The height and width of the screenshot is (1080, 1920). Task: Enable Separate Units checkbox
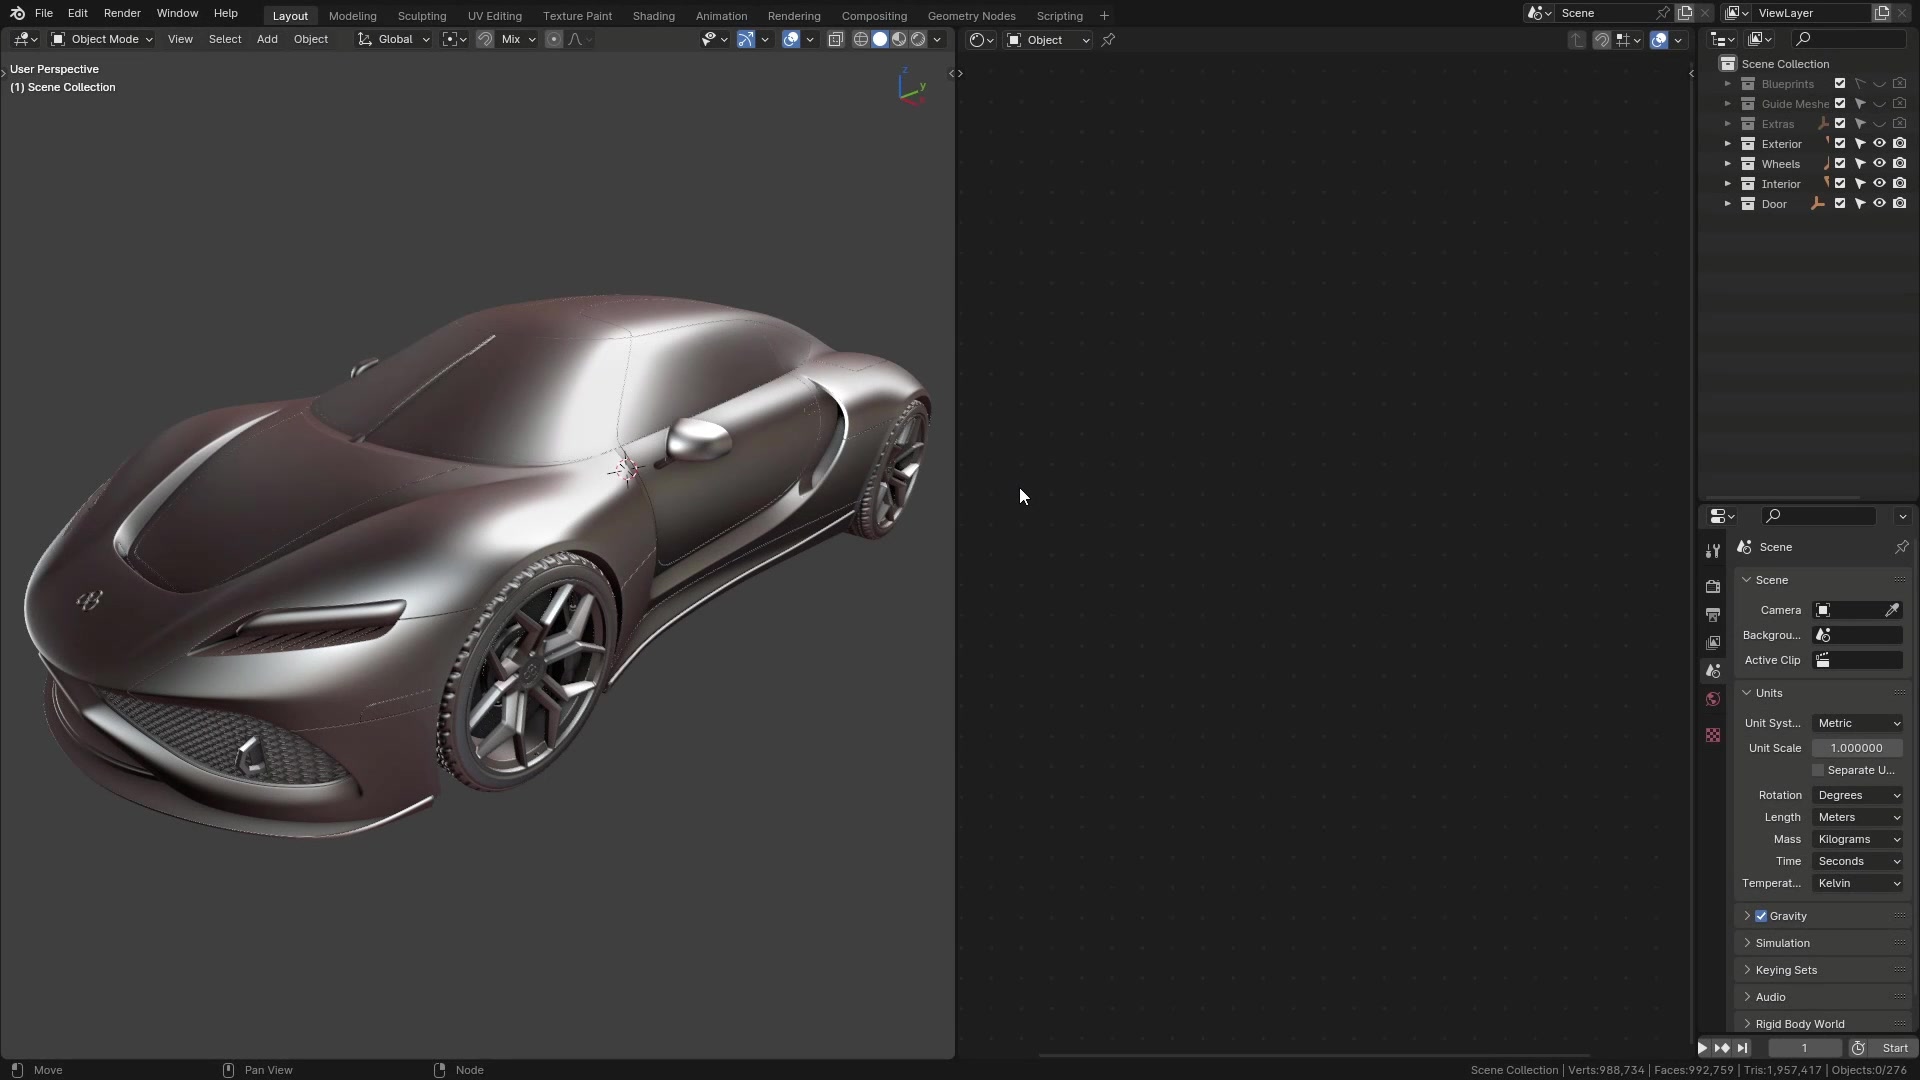1818,770
